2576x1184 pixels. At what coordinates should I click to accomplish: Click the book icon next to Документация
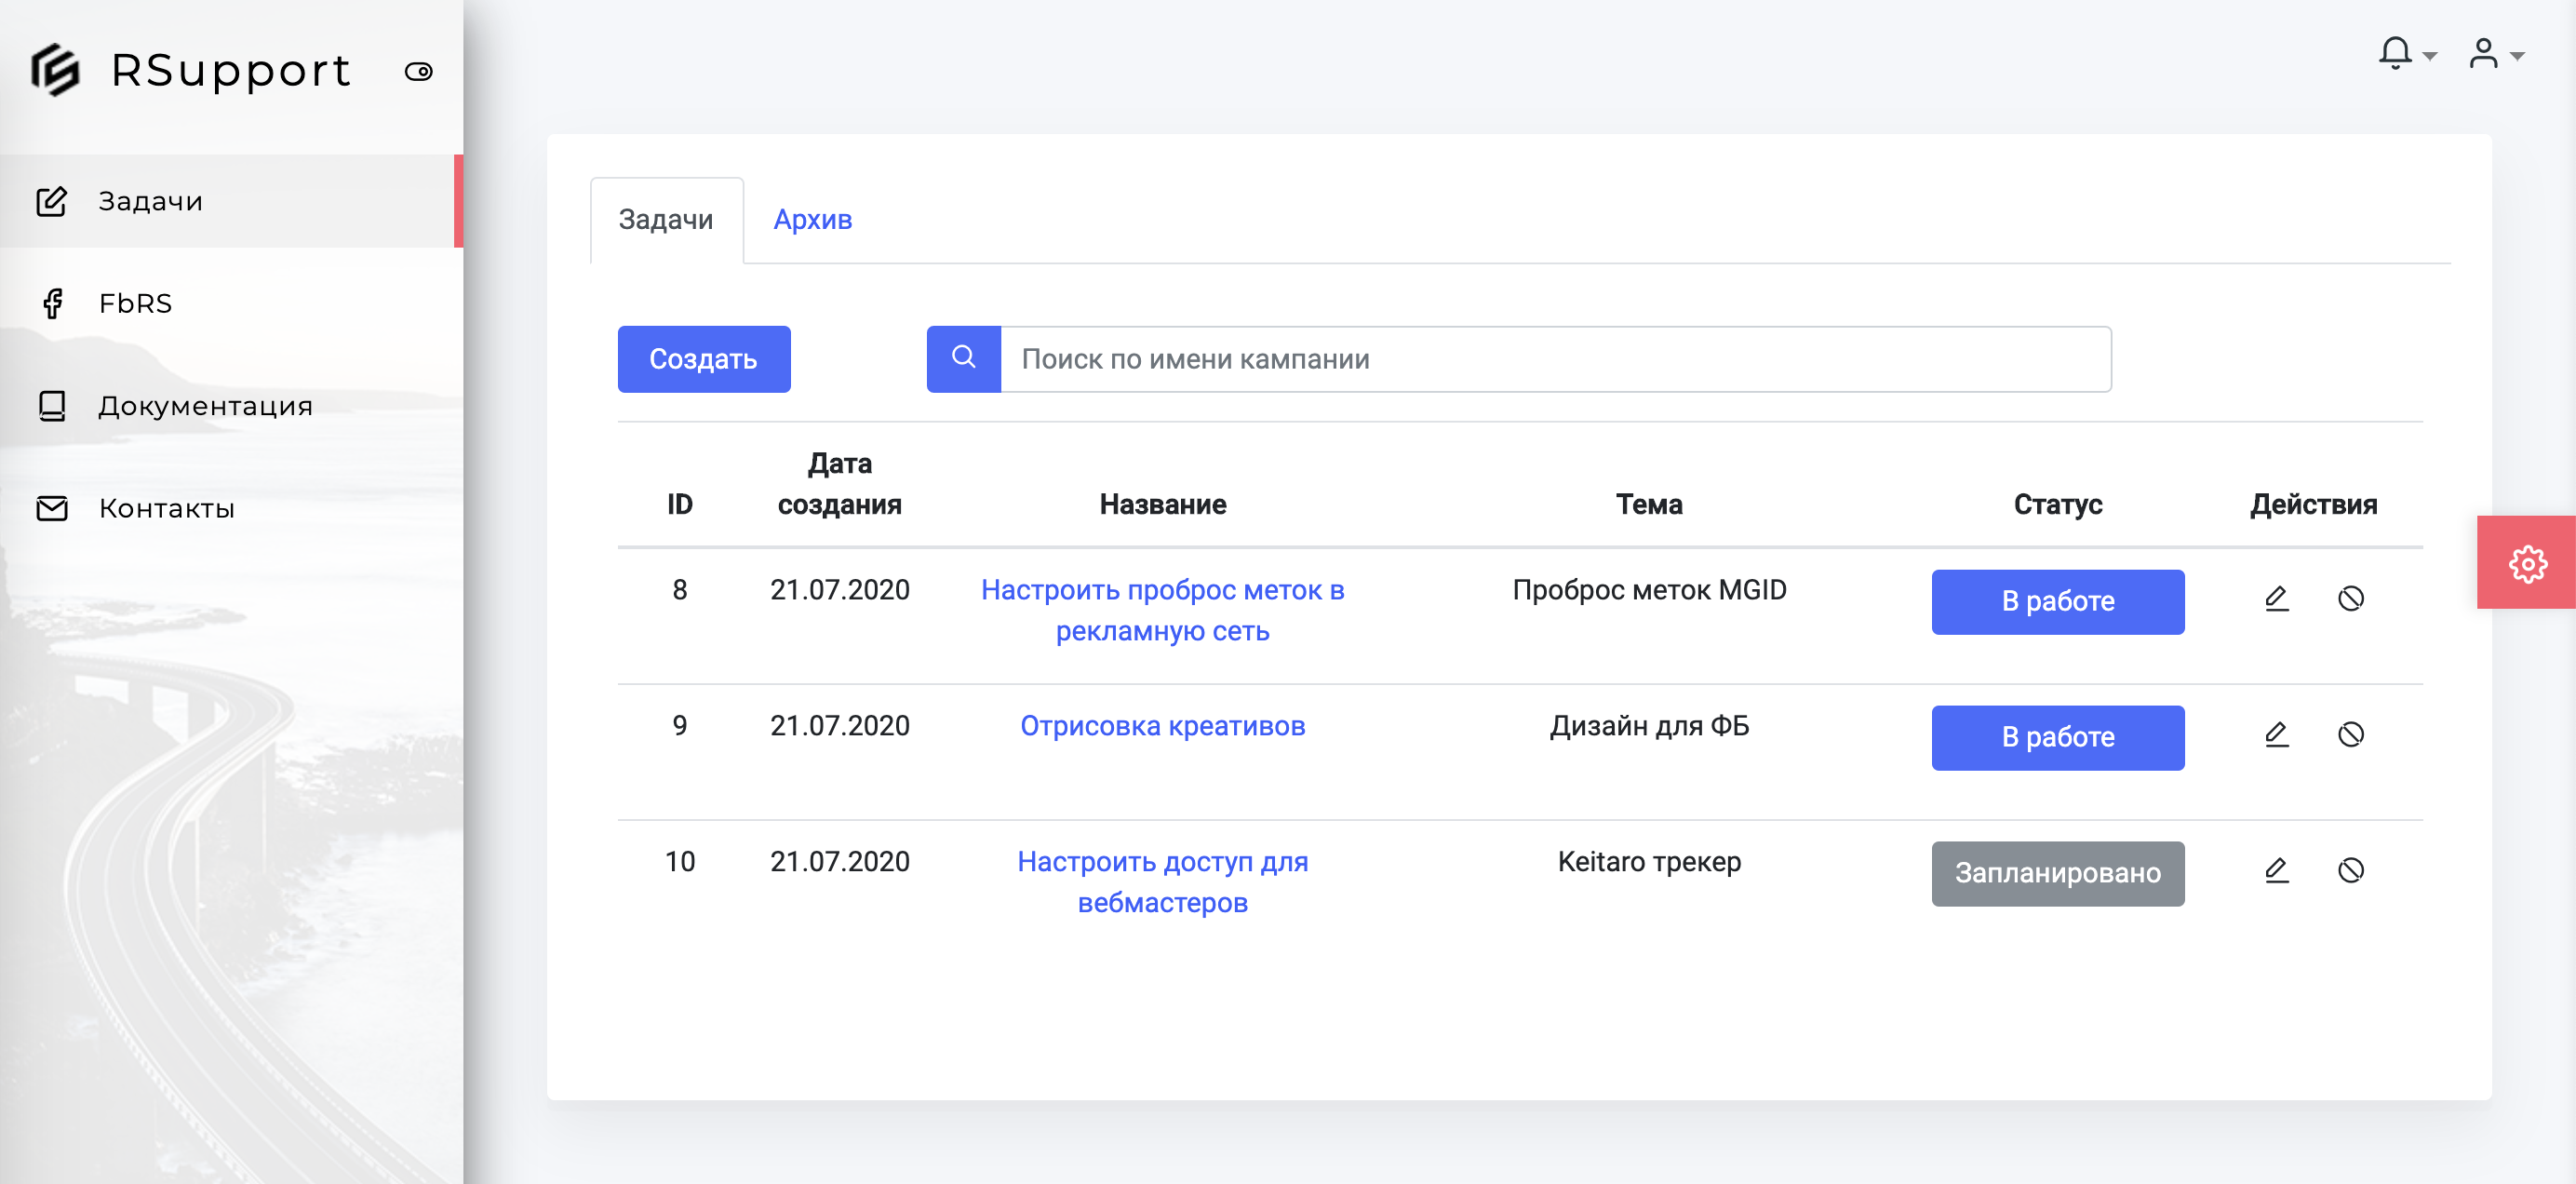click(x=52, y=405)
